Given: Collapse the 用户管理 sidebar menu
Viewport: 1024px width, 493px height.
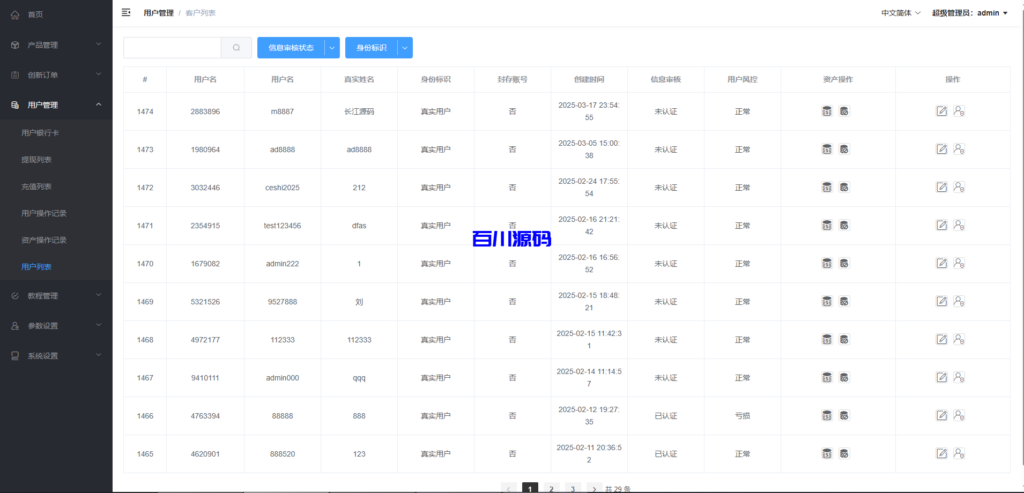Looking at the screenshot, I should 56,104.
